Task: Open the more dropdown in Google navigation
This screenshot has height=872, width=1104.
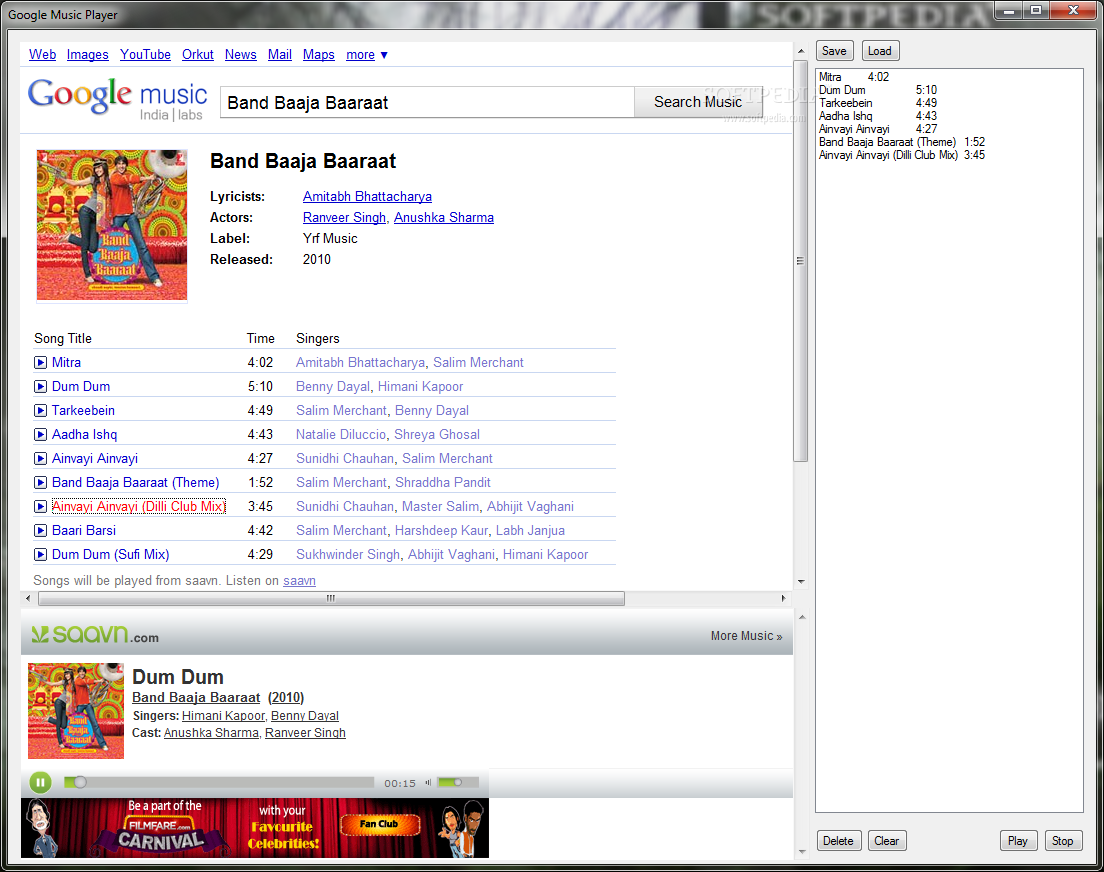Action: [367, 54]
